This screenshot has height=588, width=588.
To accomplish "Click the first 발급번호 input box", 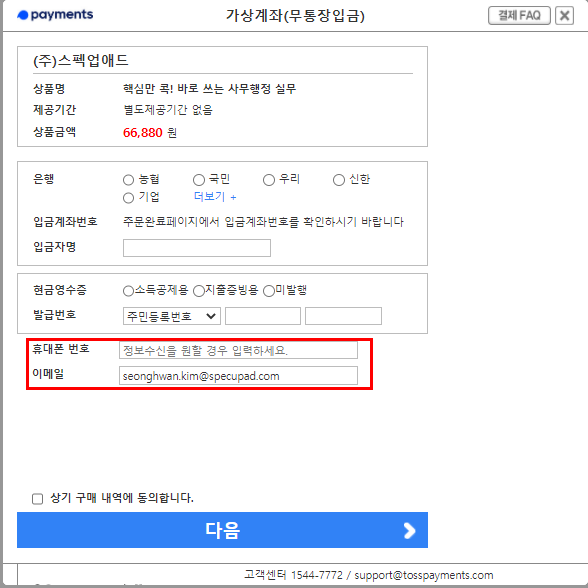I will point(263,316).
